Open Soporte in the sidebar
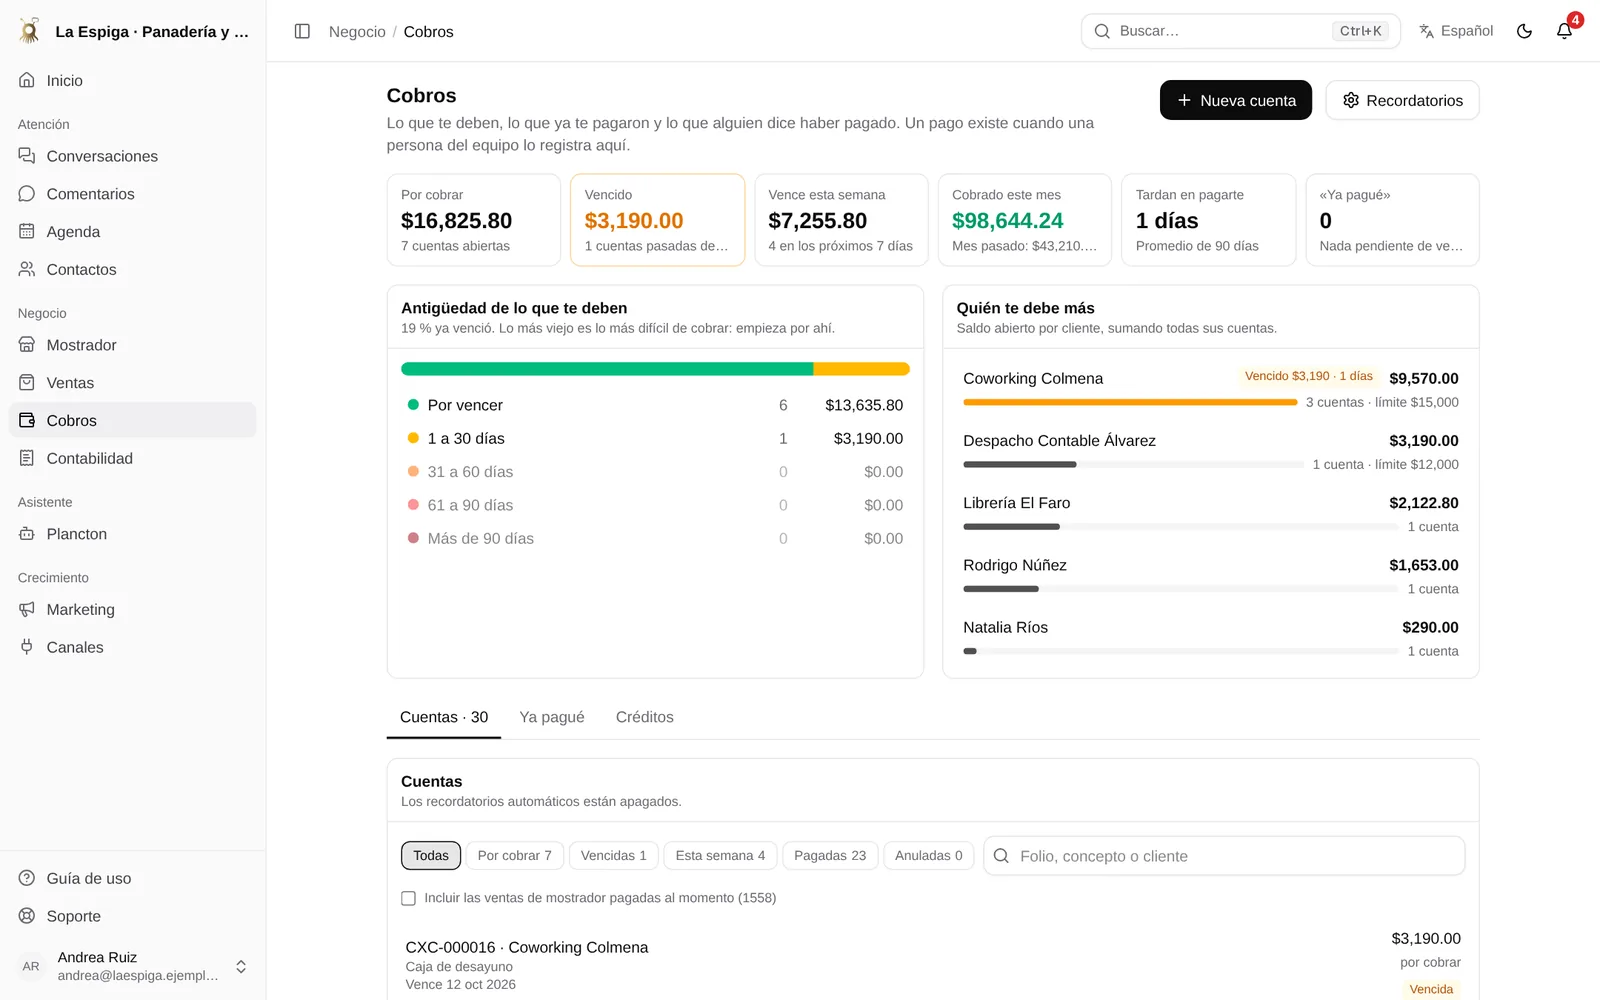The image size is (1600, 1000). pos(132,916)
